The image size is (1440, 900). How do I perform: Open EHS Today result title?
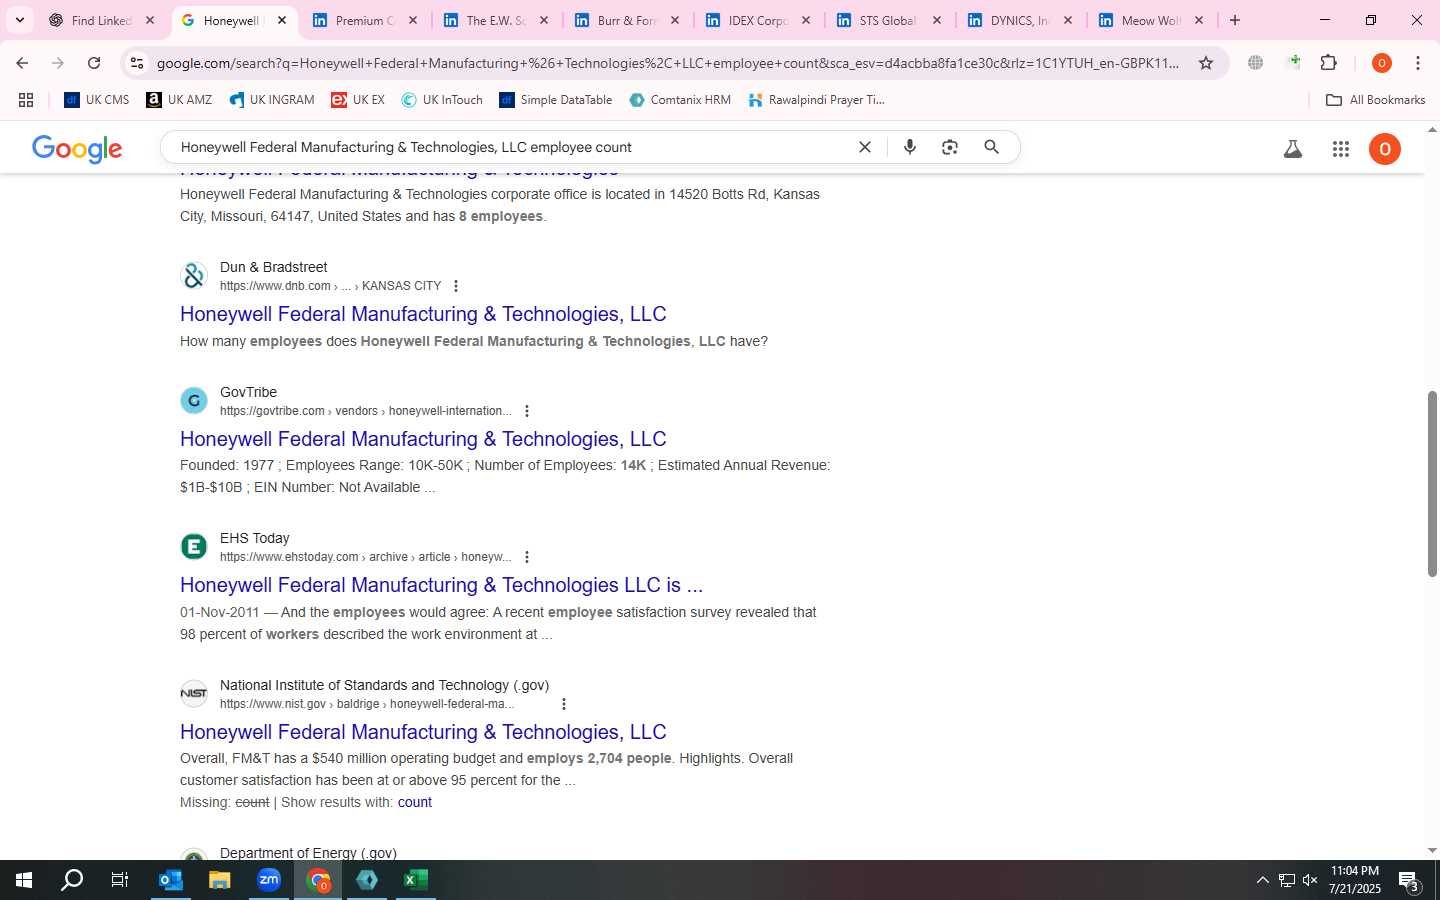pyautogui.click(x=441, y=585)
